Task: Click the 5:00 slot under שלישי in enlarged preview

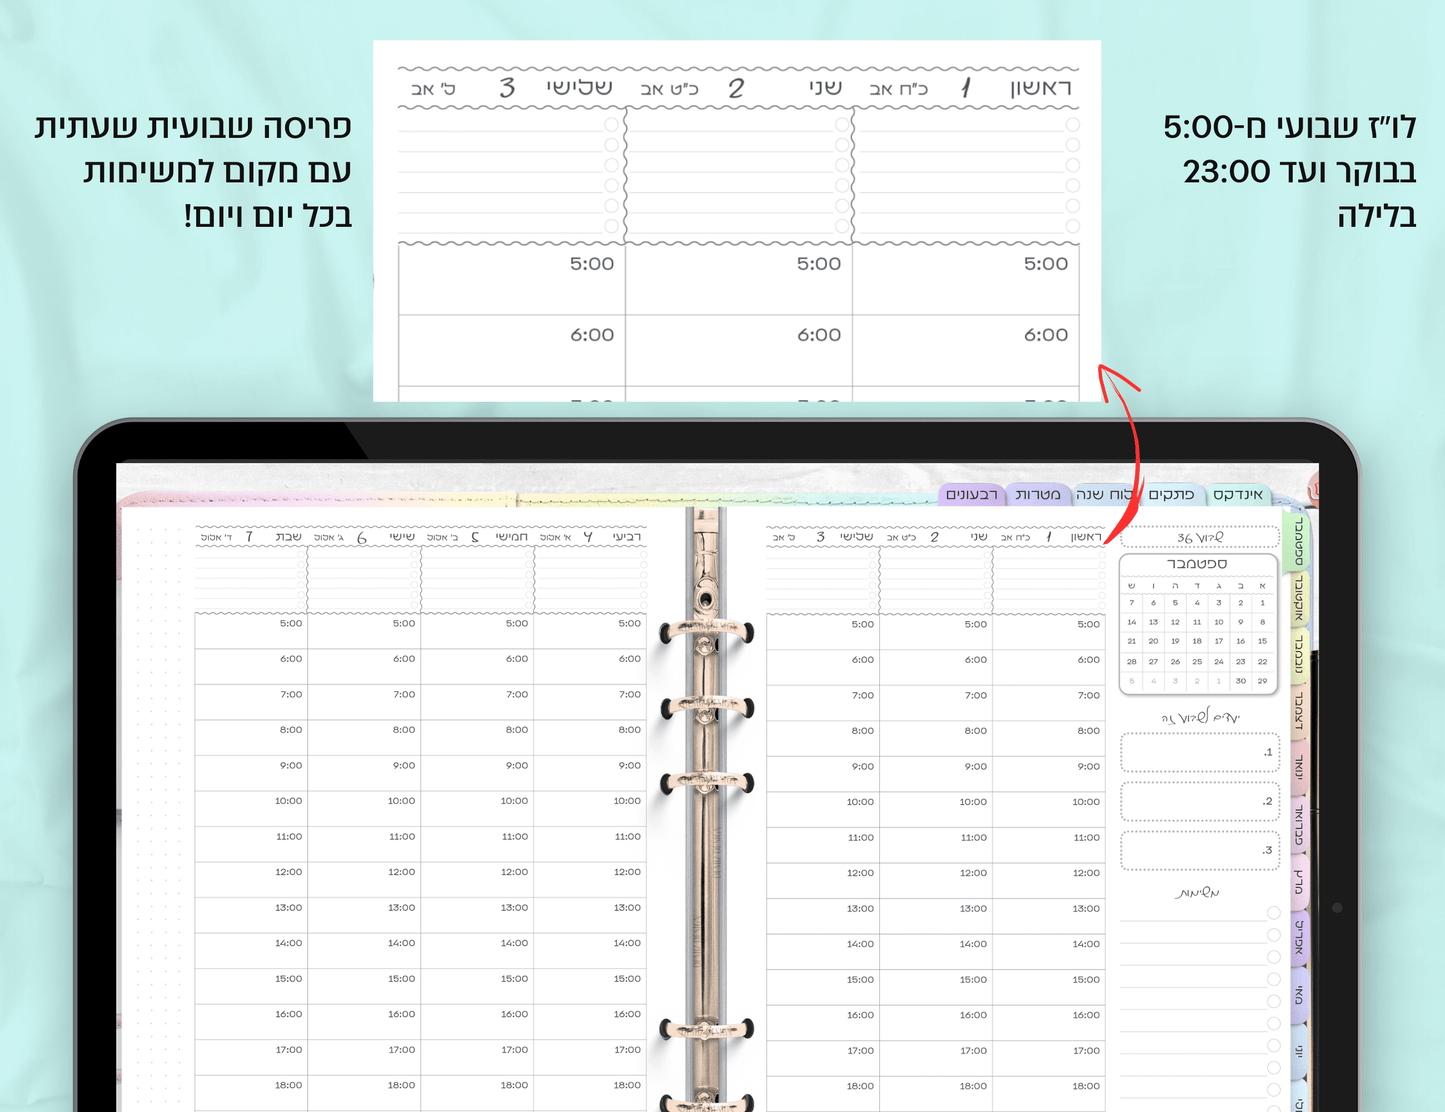Action: 512,280
